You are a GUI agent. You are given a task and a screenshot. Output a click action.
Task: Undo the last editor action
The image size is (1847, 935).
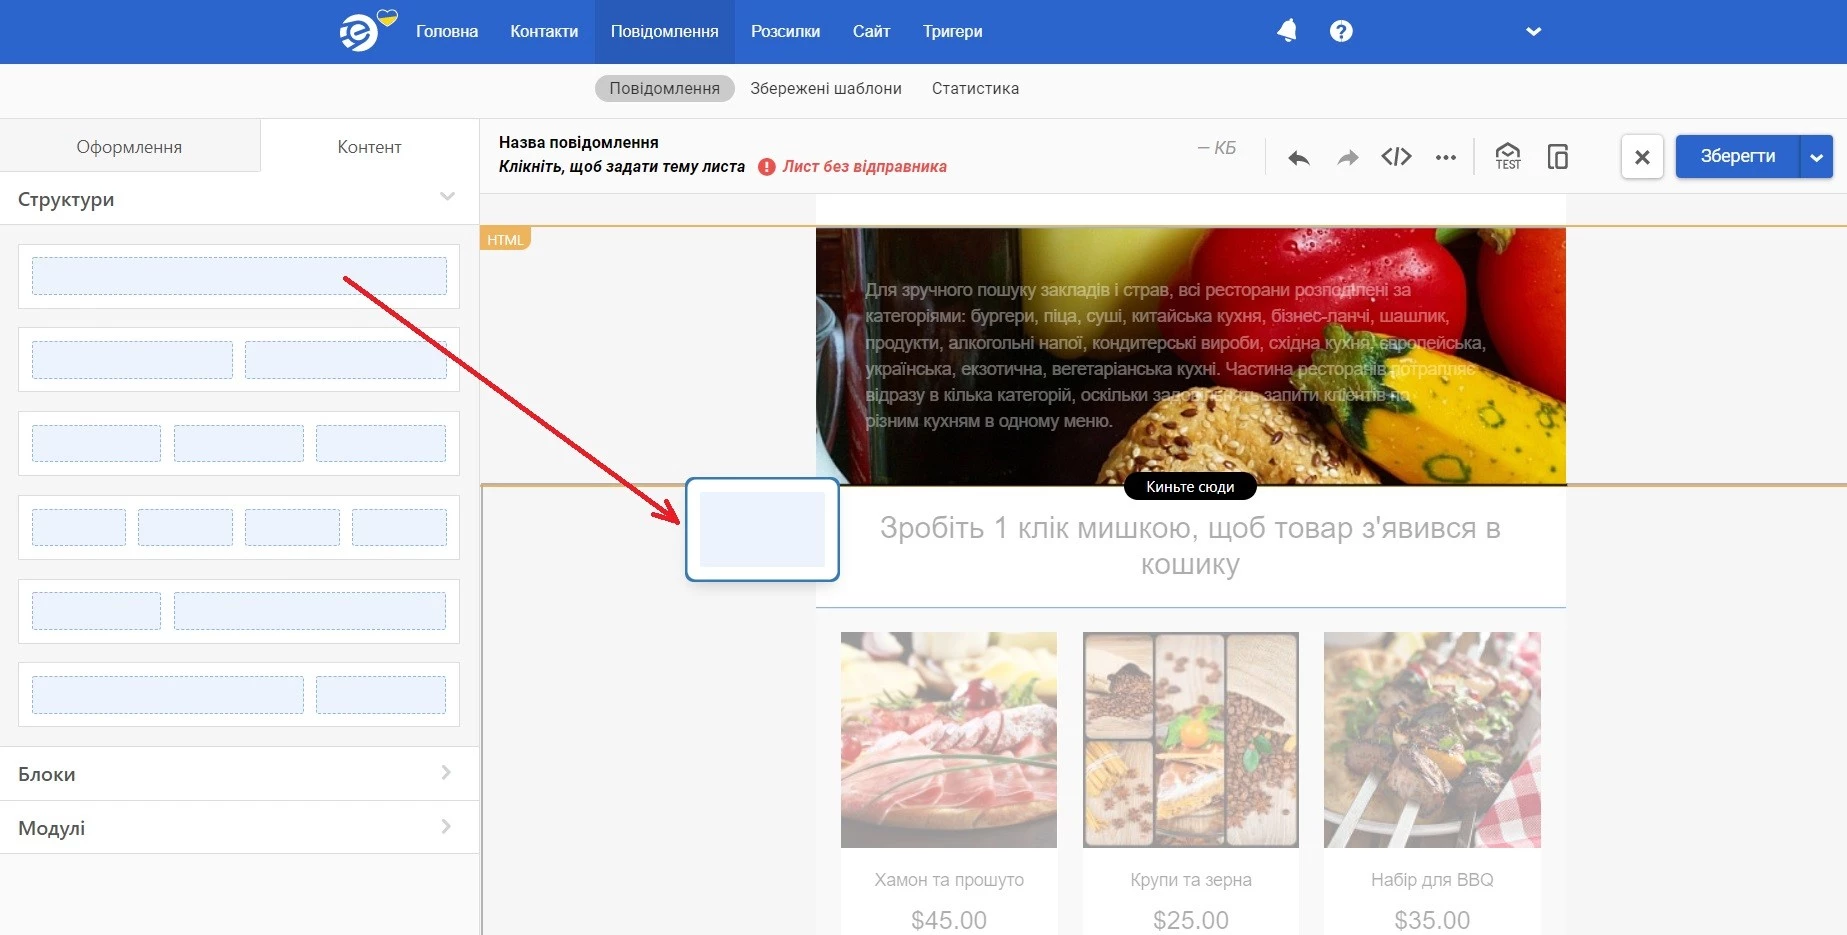click(x=1298, y=157)
